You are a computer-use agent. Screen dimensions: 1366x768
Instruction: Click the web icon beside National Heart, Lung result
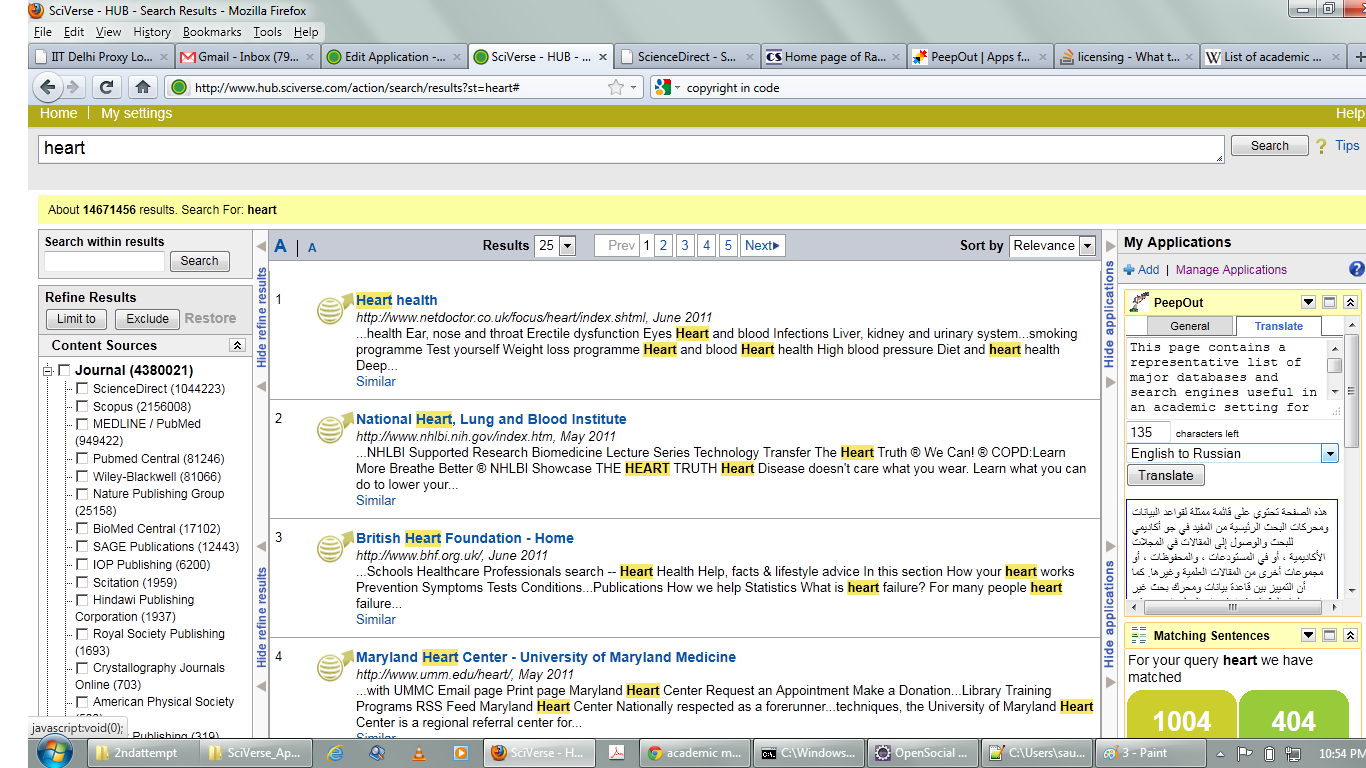coord(334,428)
